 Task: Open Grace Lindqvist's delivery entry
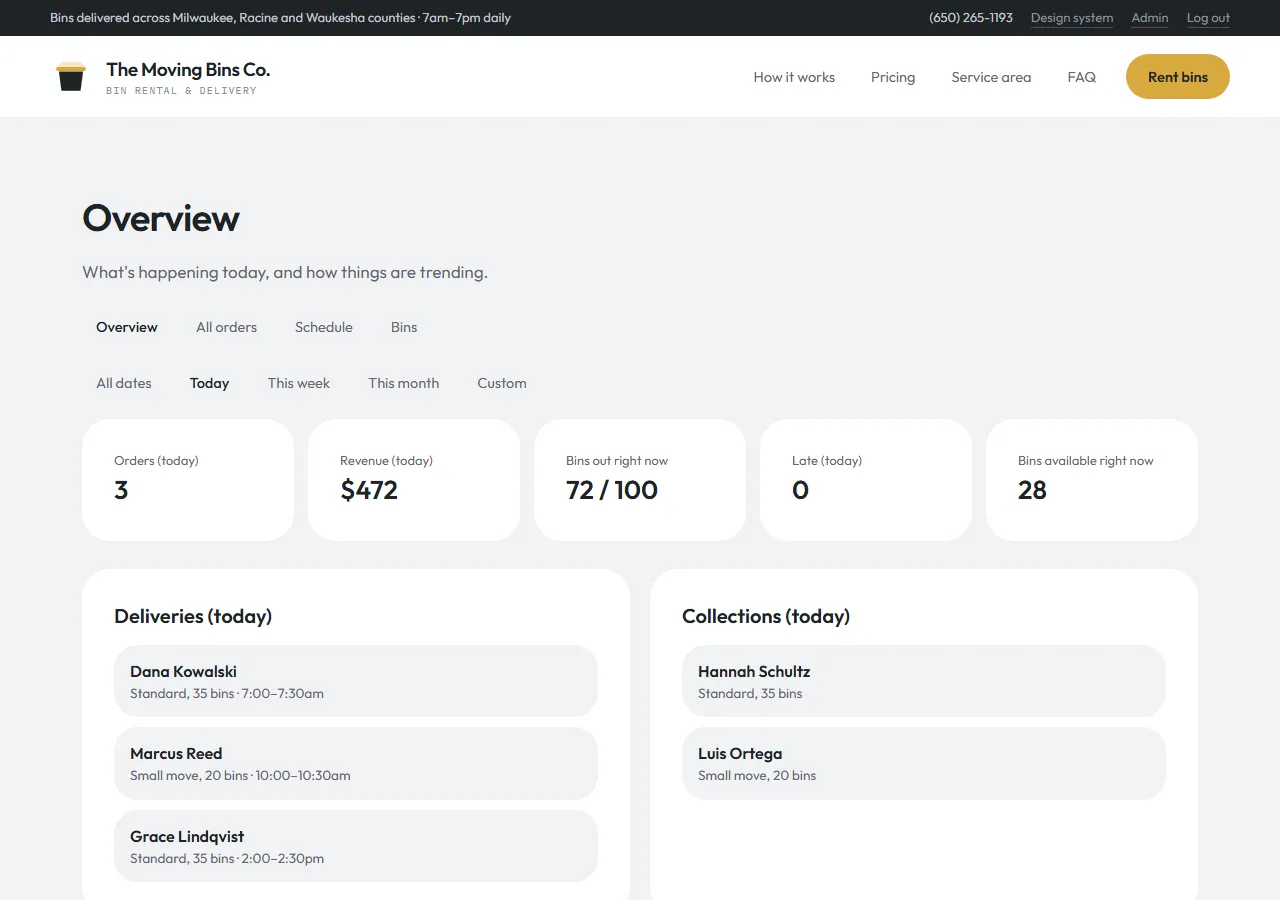356,846
